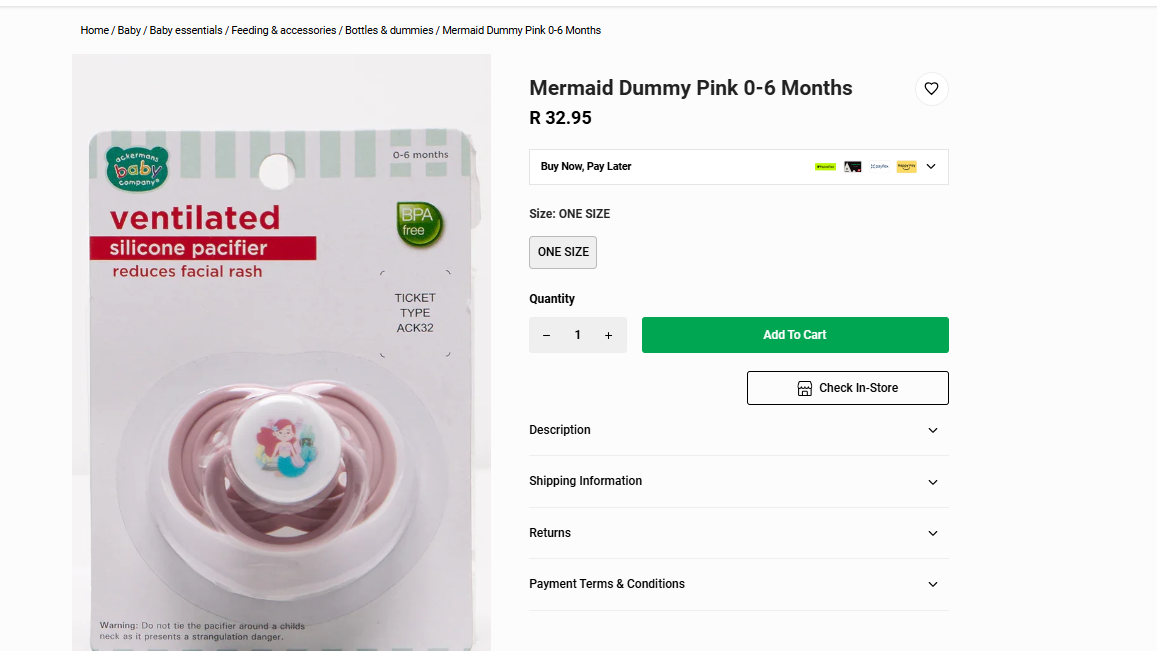Show Payment Terms & Conditions details
This screenshot has width=1157, height=651.
tap(738, 584)
